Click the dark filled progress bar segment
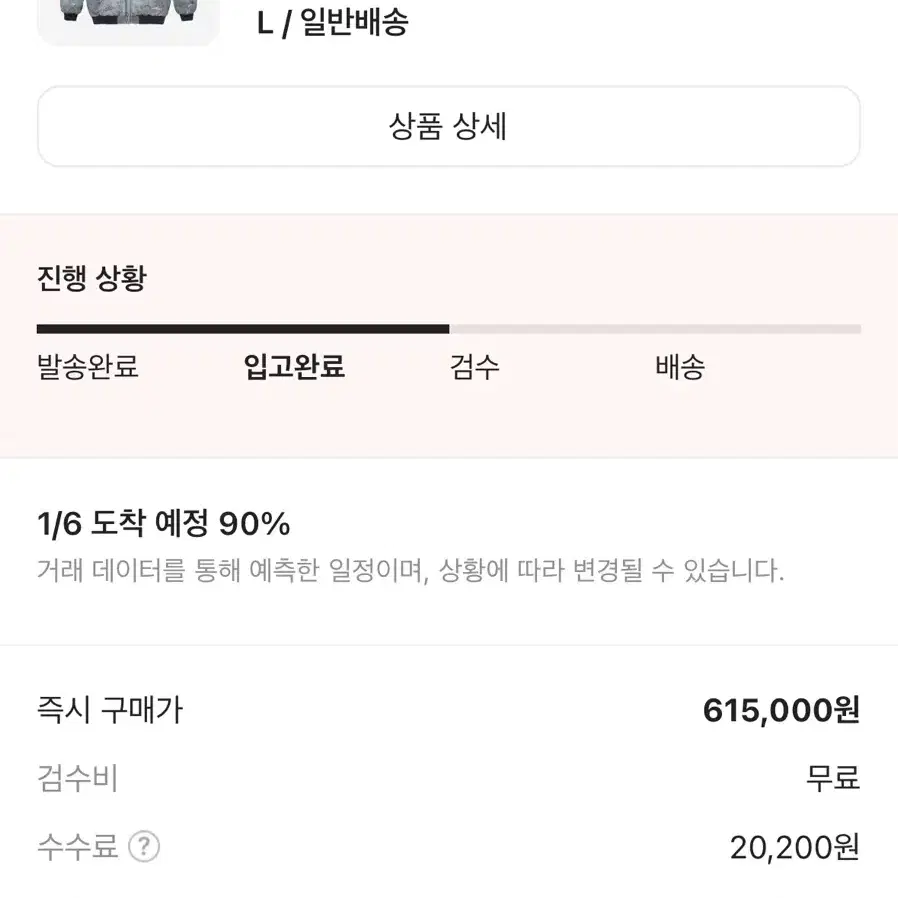The height and width of the screenshot is (898, 898). (243, 329)
